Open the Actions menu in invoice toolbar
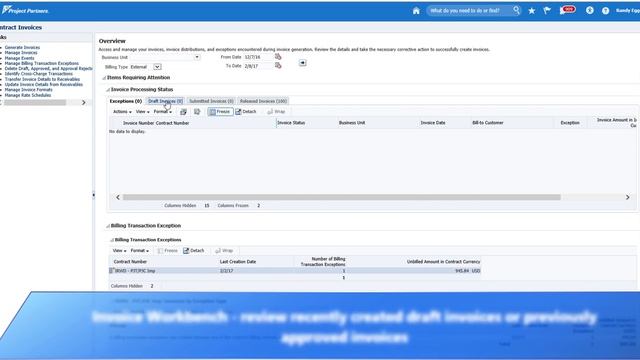Viewport: 640px width, 360px height. (x=122, y=111)
